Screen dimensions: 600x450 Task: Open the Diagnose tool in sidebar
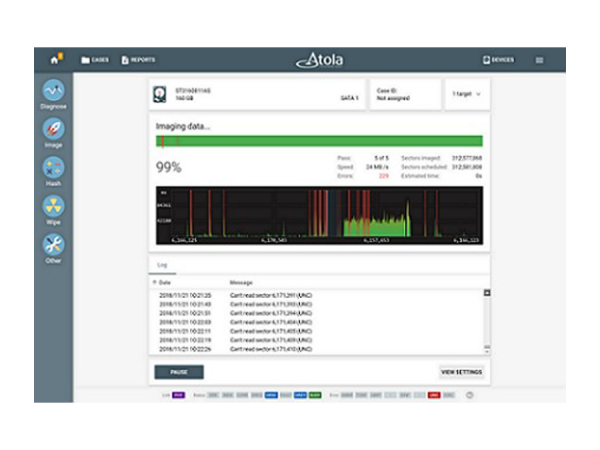pos(53,91)
